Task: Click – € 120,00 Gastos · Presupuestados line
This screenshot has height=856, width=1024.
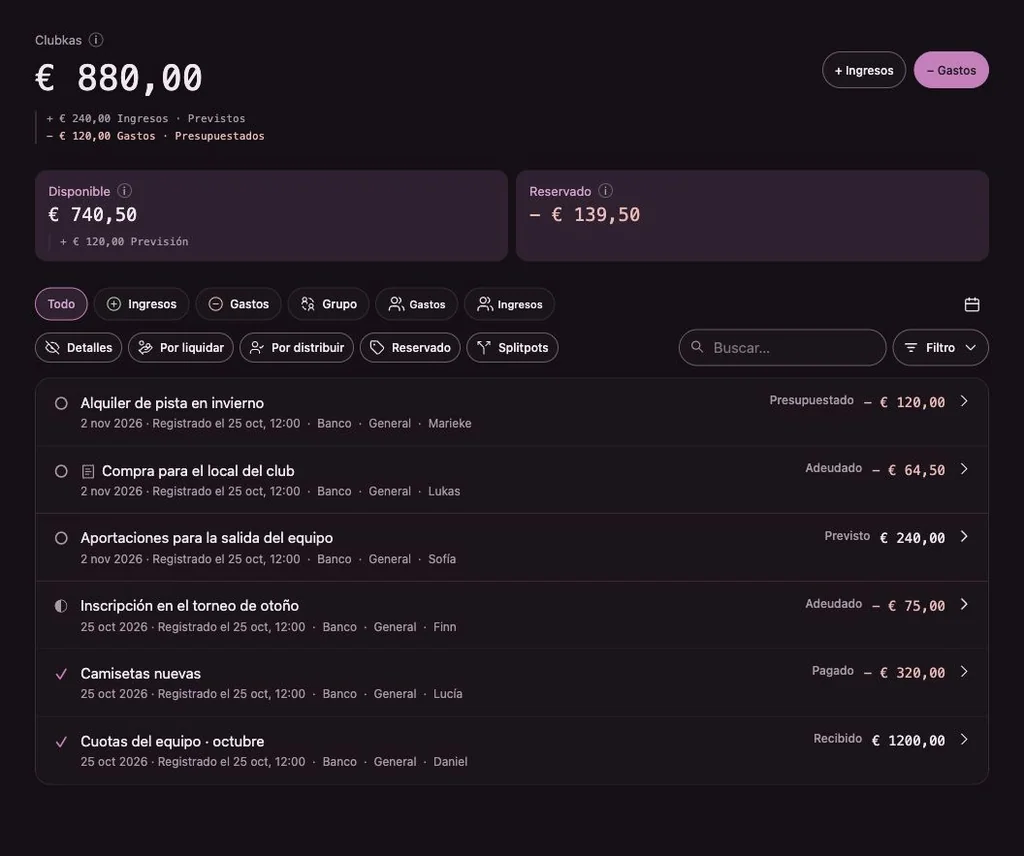Action: [155, 136]
